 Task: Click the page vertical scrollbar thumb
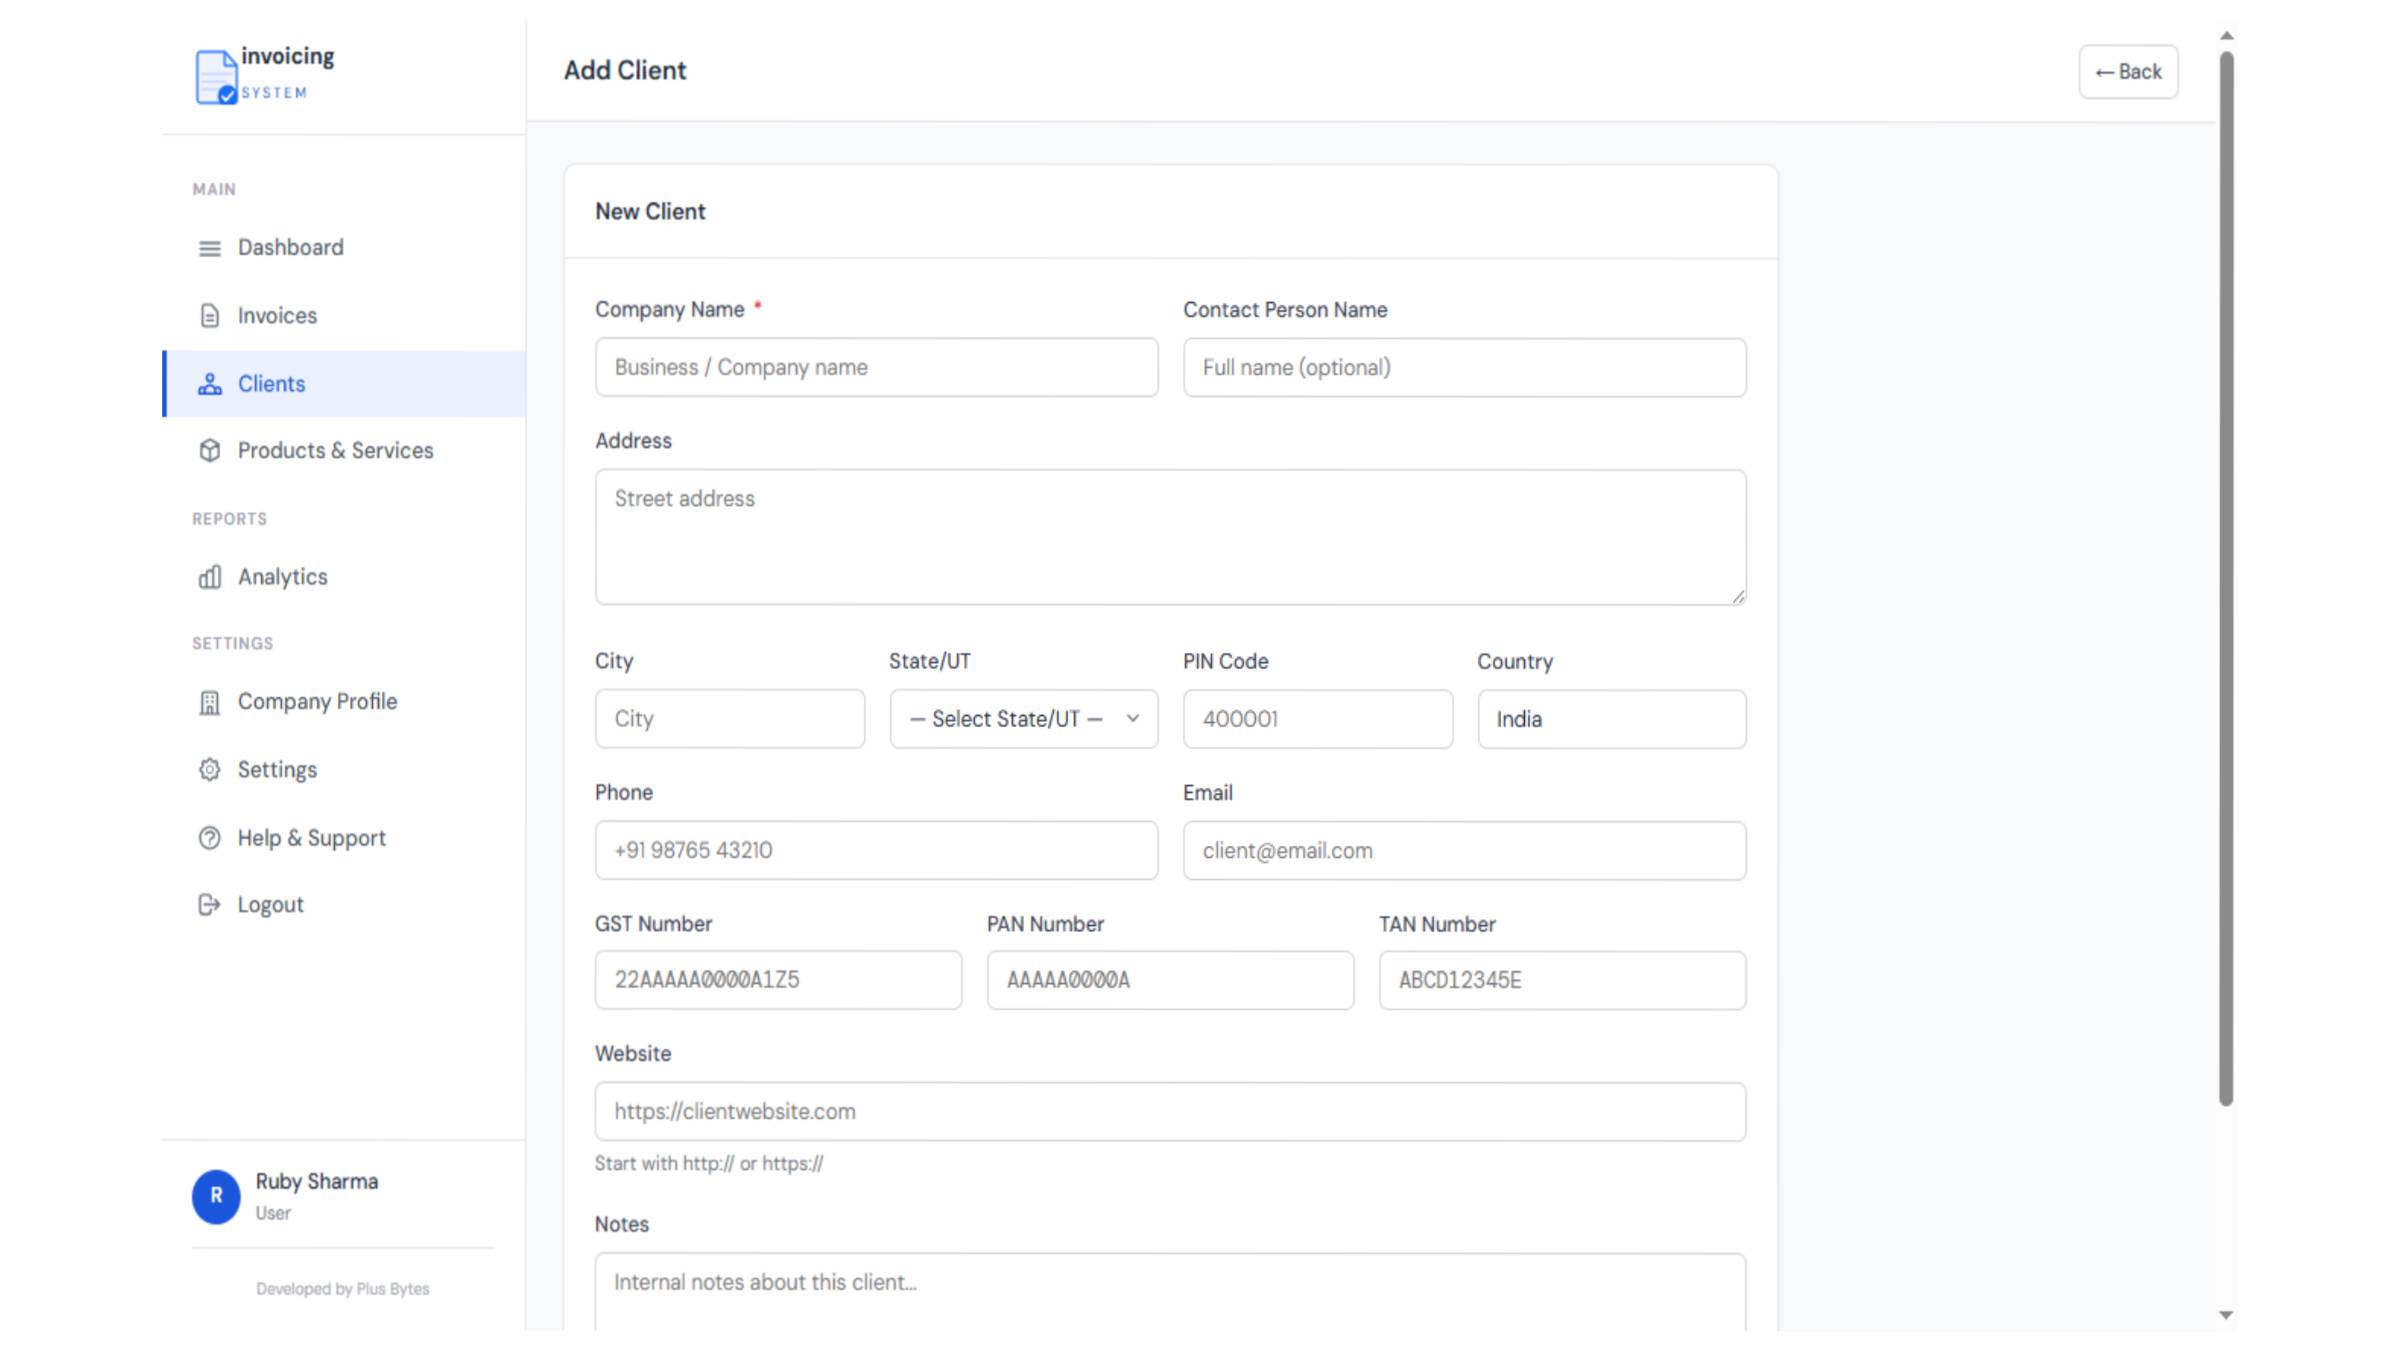pos(2226,578)
